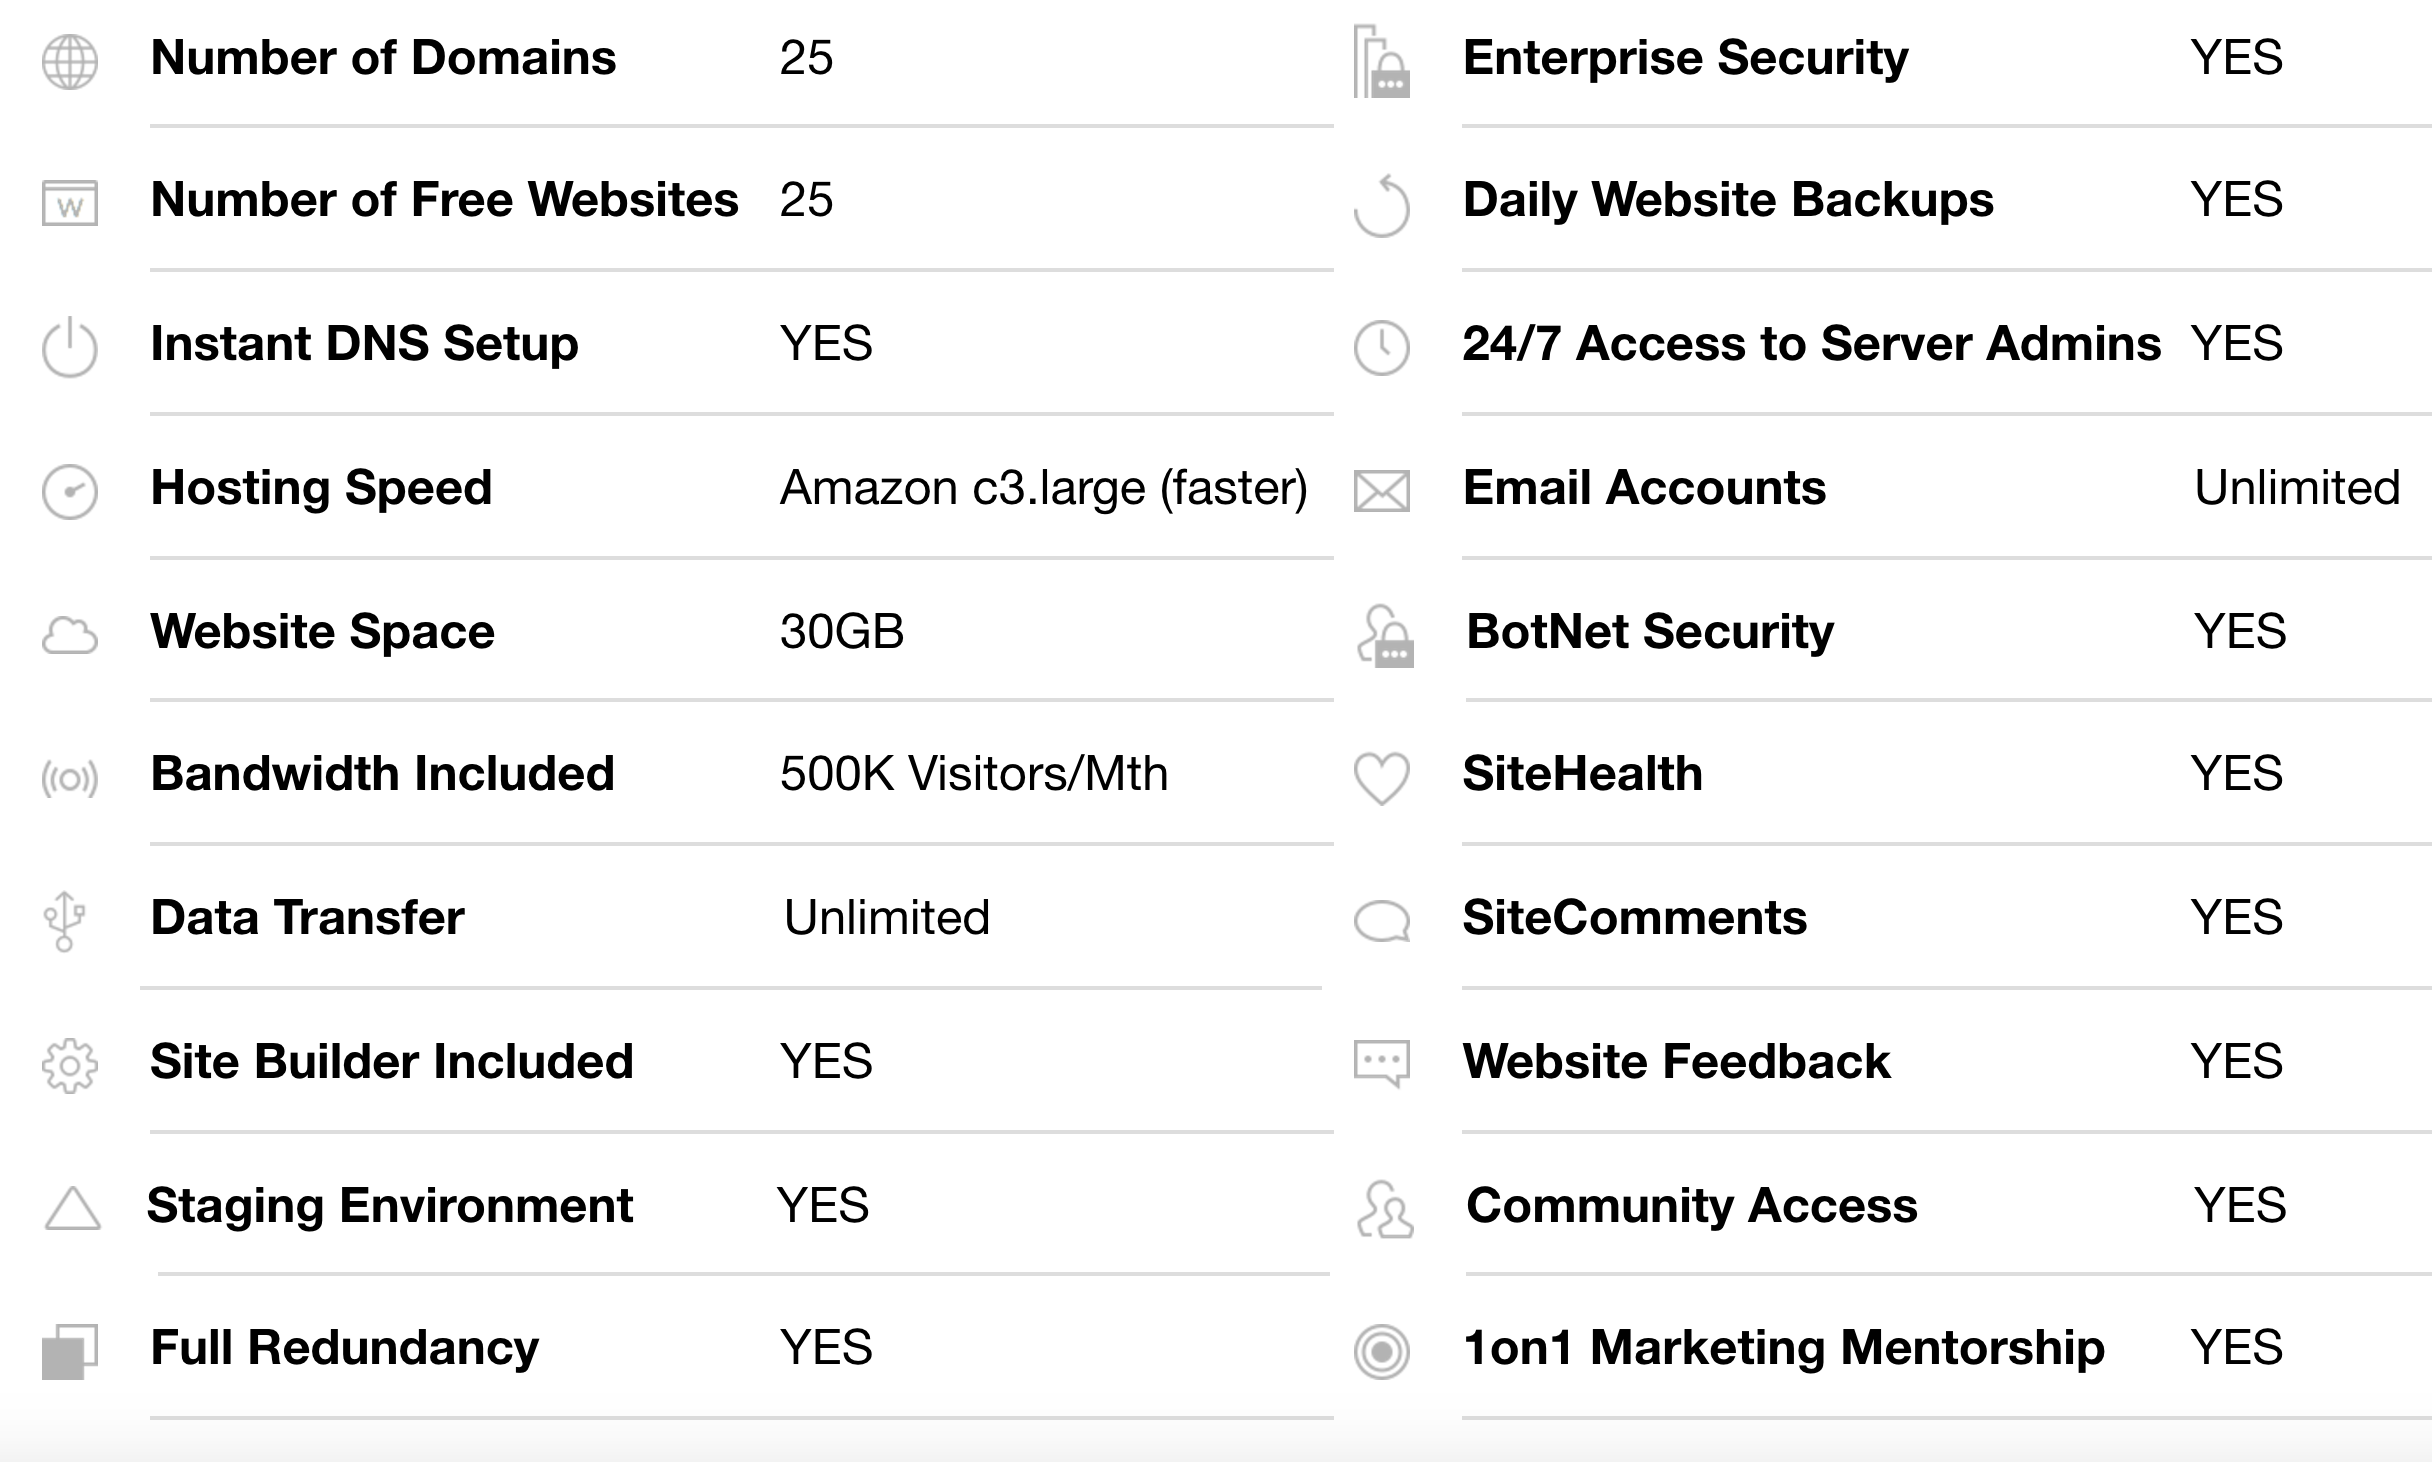
Task: Click the building lock icon for Enterprise Security
Action: pos(1382,62)
